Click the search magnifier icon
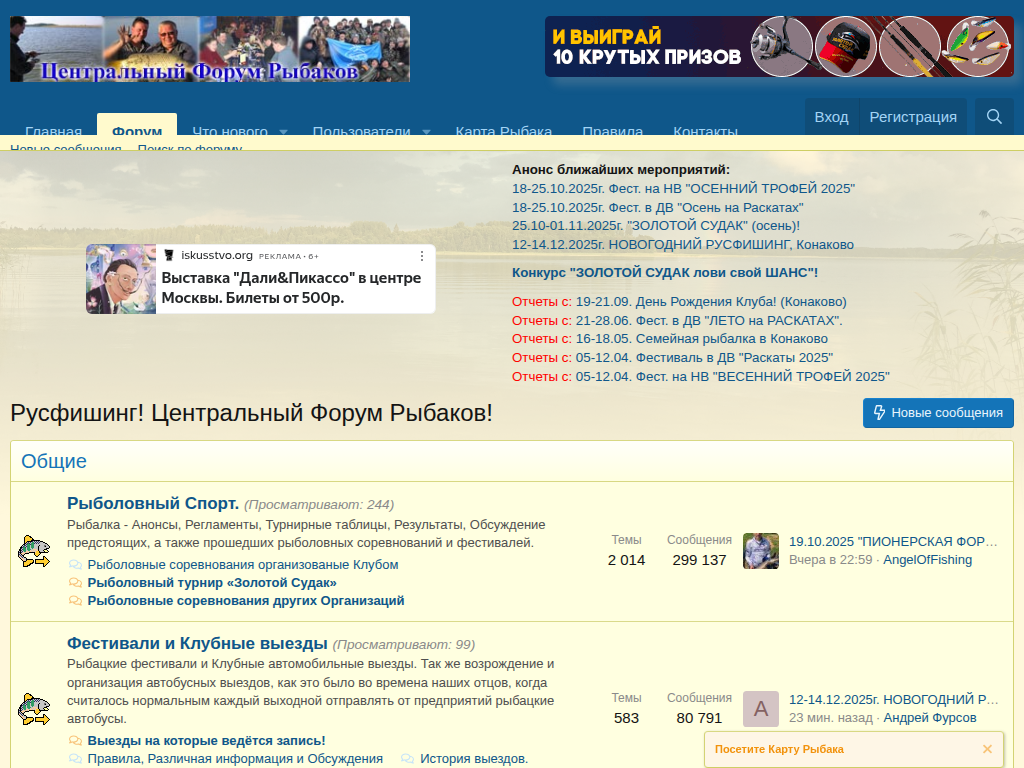The width and height of the screenshot is (1024, 768). pyautogui.click(x=994, y=117)
